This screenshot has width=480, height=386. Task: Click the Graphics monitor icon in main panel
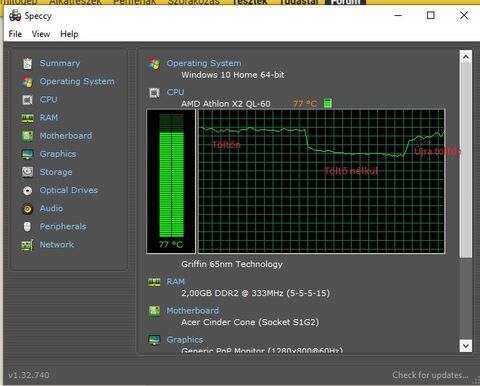click(x=154, y=340)
